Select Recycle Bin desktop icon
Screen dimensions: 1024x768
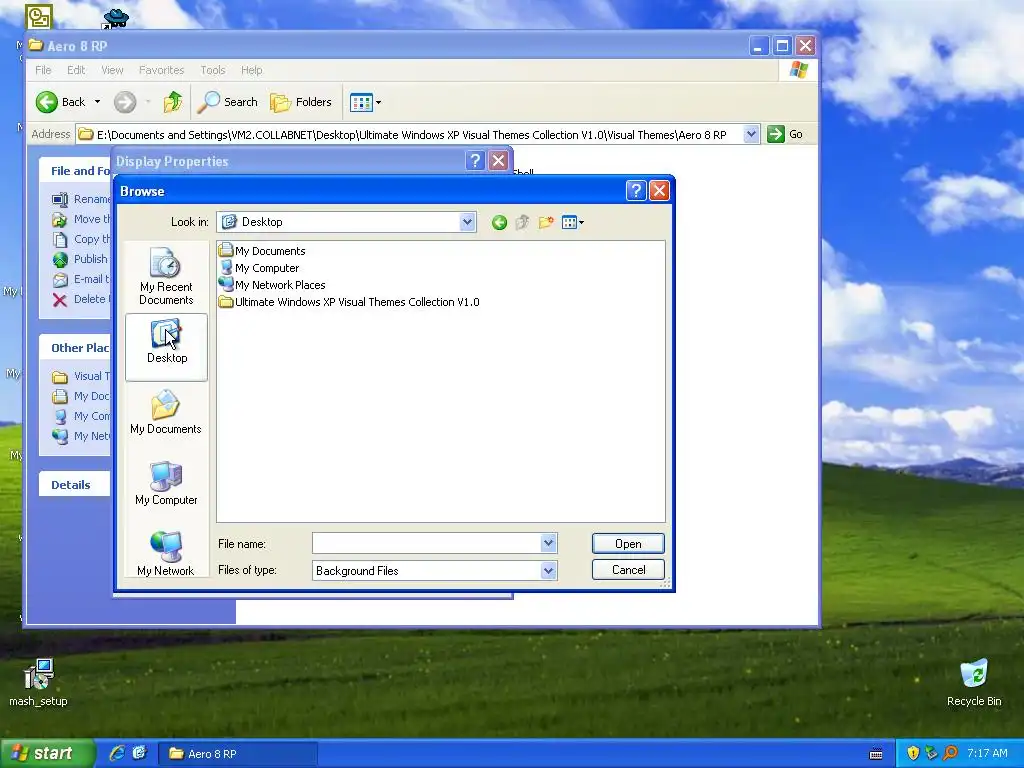pos(974,683)
